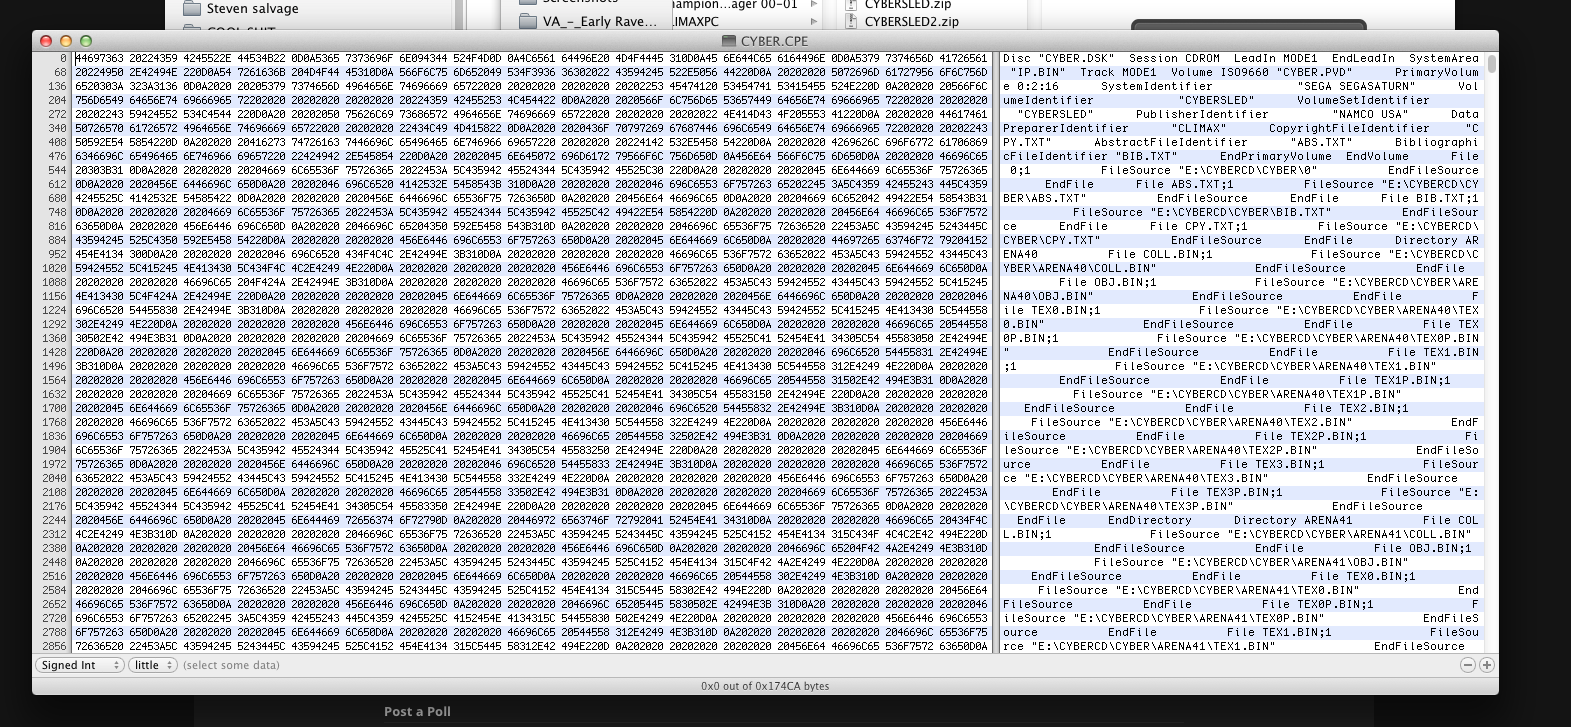Click the vertical scrollbar thumb of hex view
Viewport: 1571px width, 727px height.
(1492, 65)
